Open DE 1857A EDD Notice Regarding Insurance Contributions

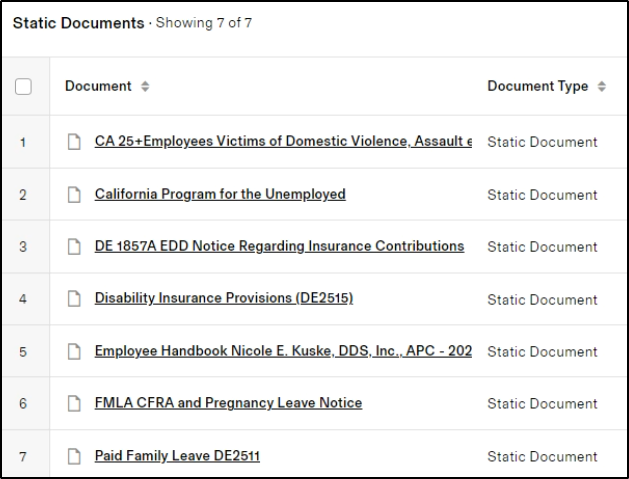(x=279, y=246)
